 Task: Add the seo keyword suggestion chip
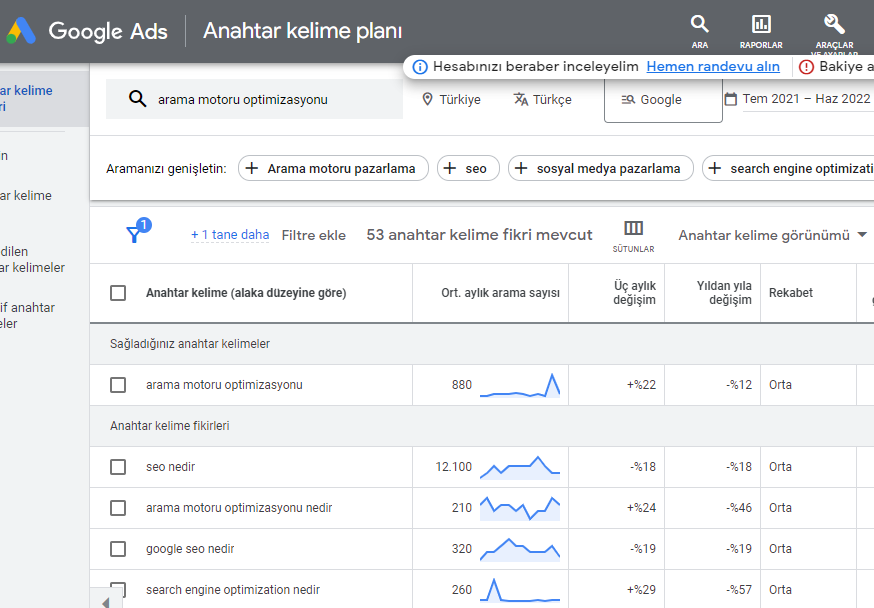468,168
